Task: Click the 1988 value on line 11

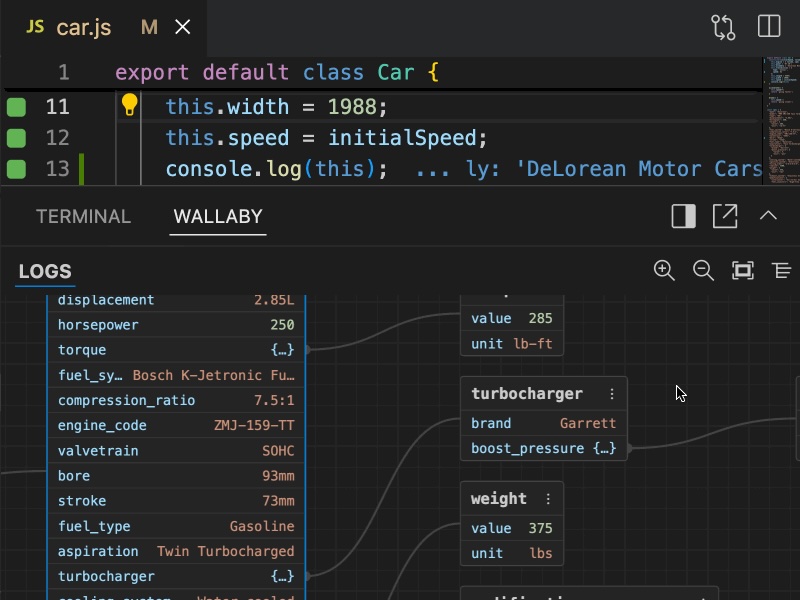Action: 352,107
